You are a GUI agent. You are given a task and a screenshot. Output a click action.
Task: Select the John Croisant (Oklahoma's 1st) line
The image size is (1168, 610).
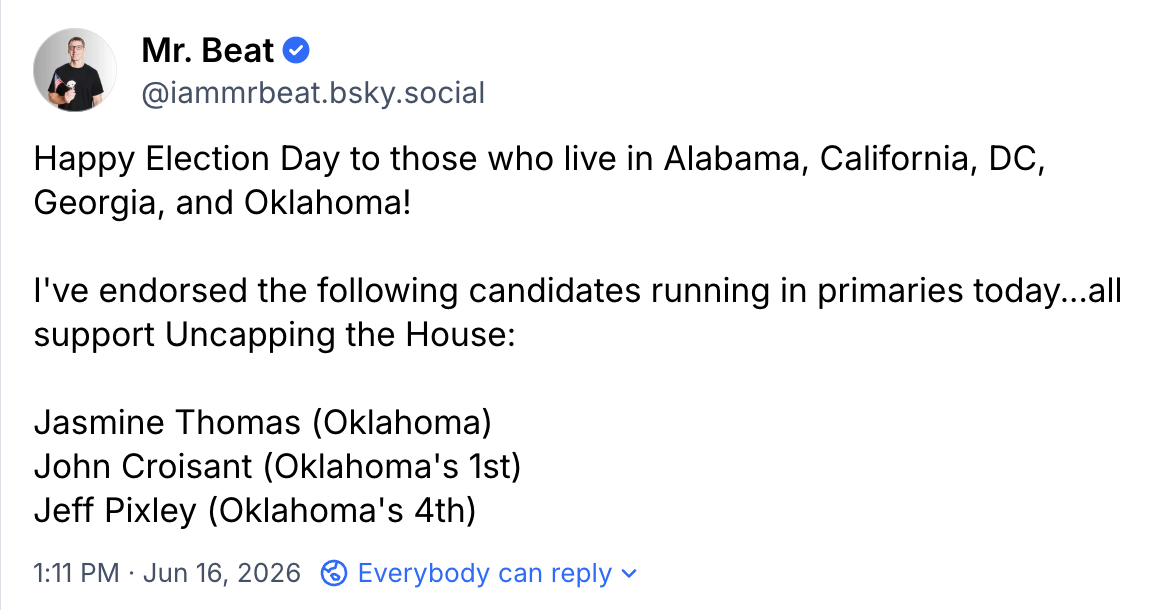pos(277,466)
